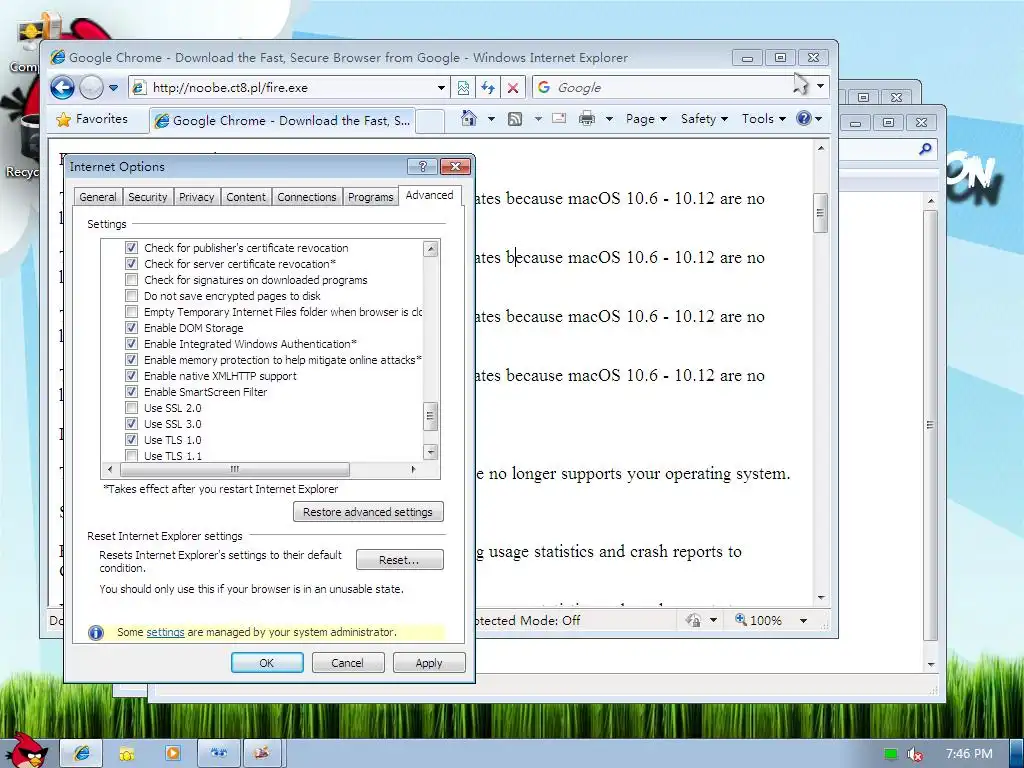Check the Use SSL 2.0 box
The width and height of the screenshot is (1024, 768).
131,408
